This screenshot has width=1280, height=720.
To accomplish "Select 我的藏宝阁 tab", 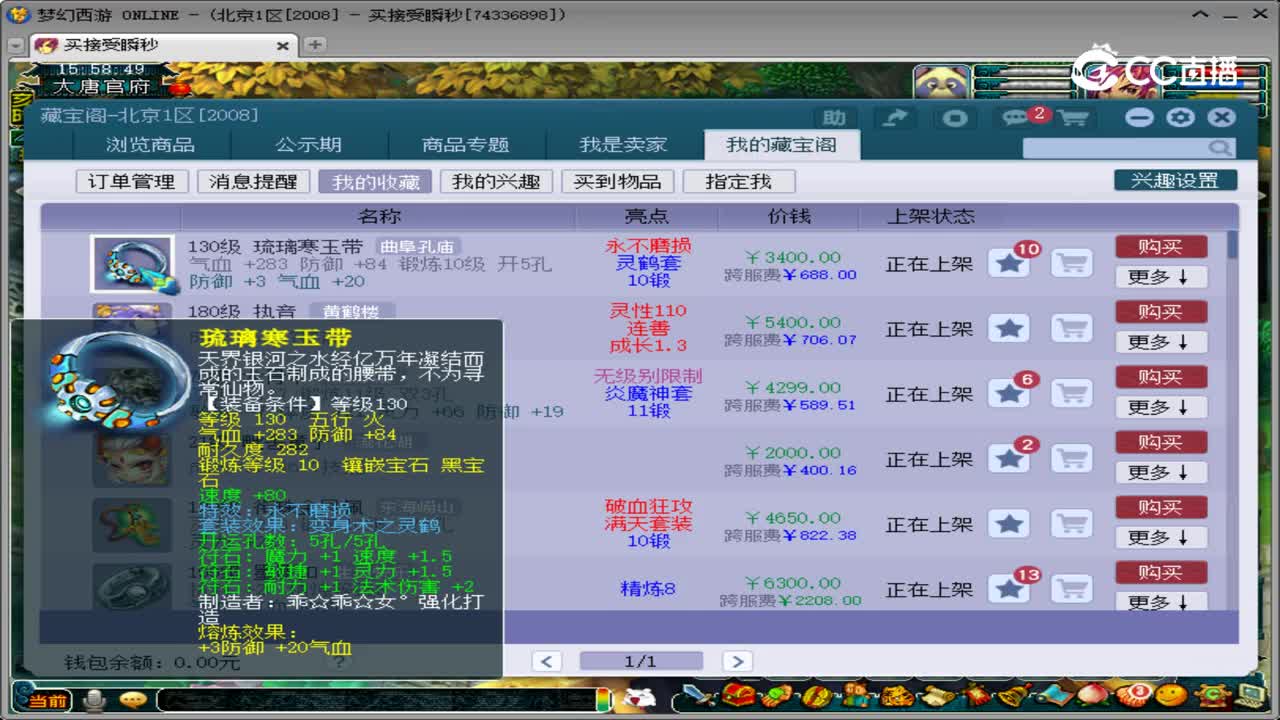I will (781, 145).
